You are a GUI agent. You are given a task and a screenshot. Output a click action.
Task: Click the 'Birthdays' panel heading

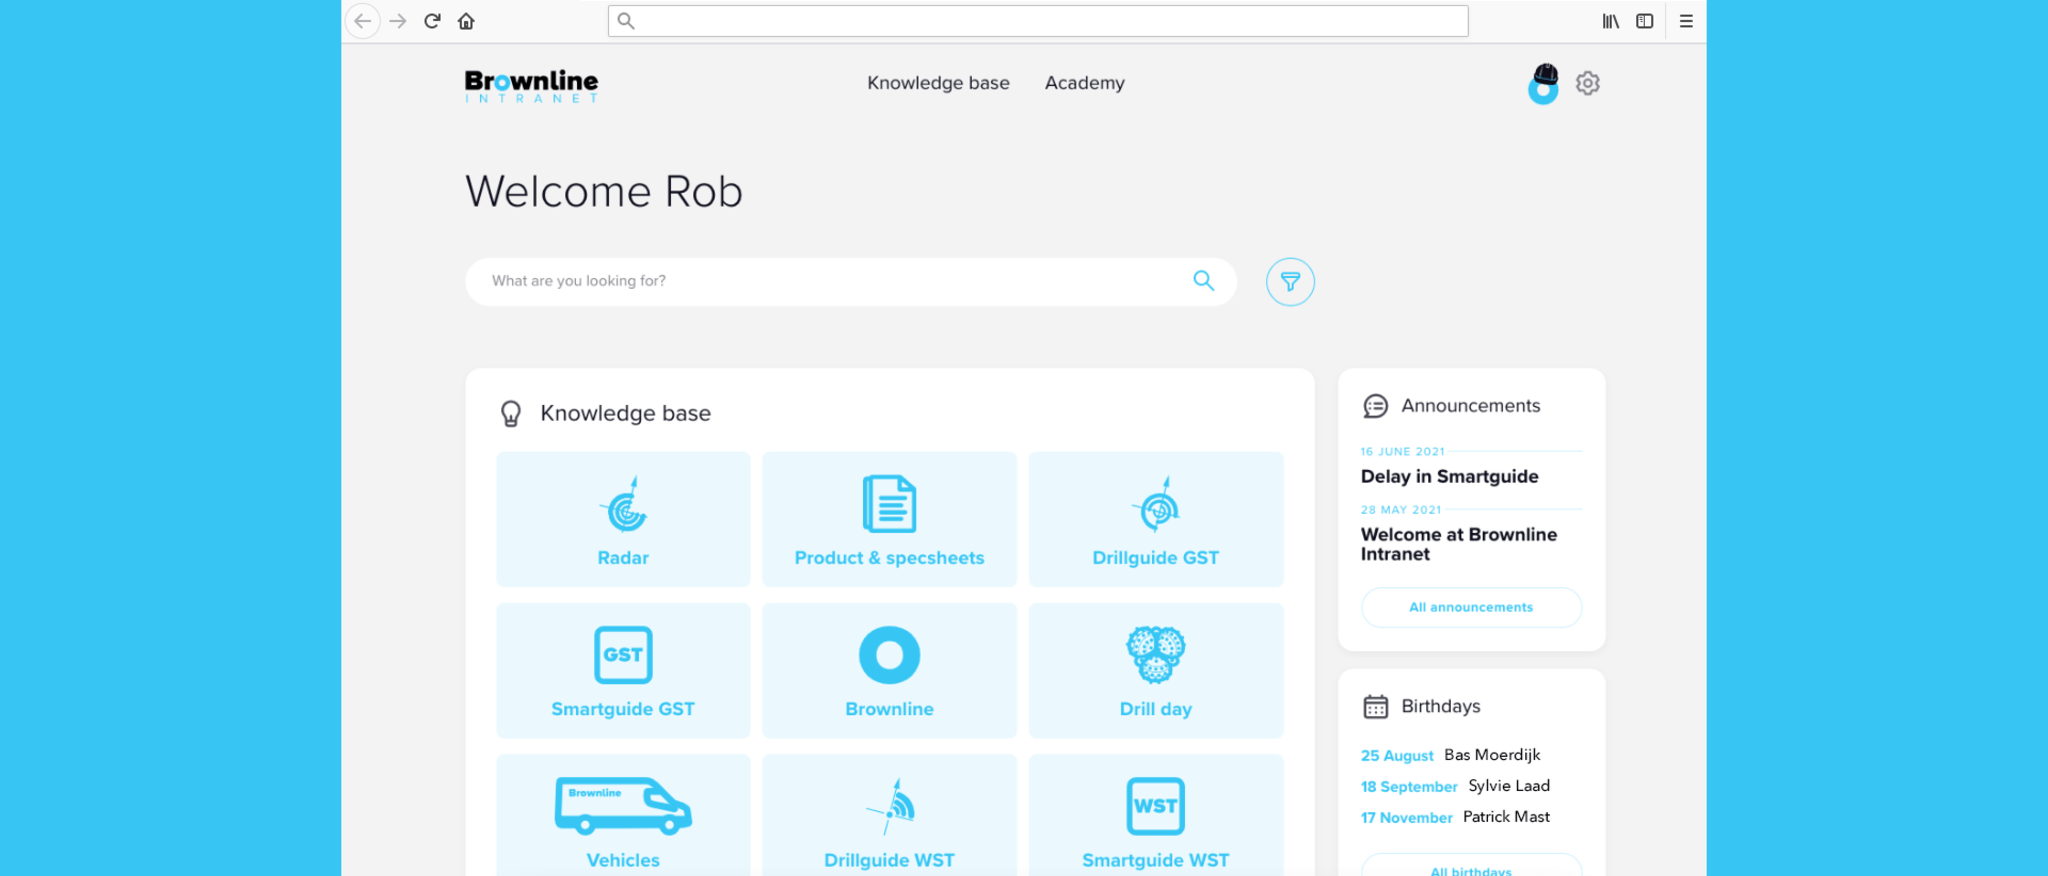coord(1441,706)
